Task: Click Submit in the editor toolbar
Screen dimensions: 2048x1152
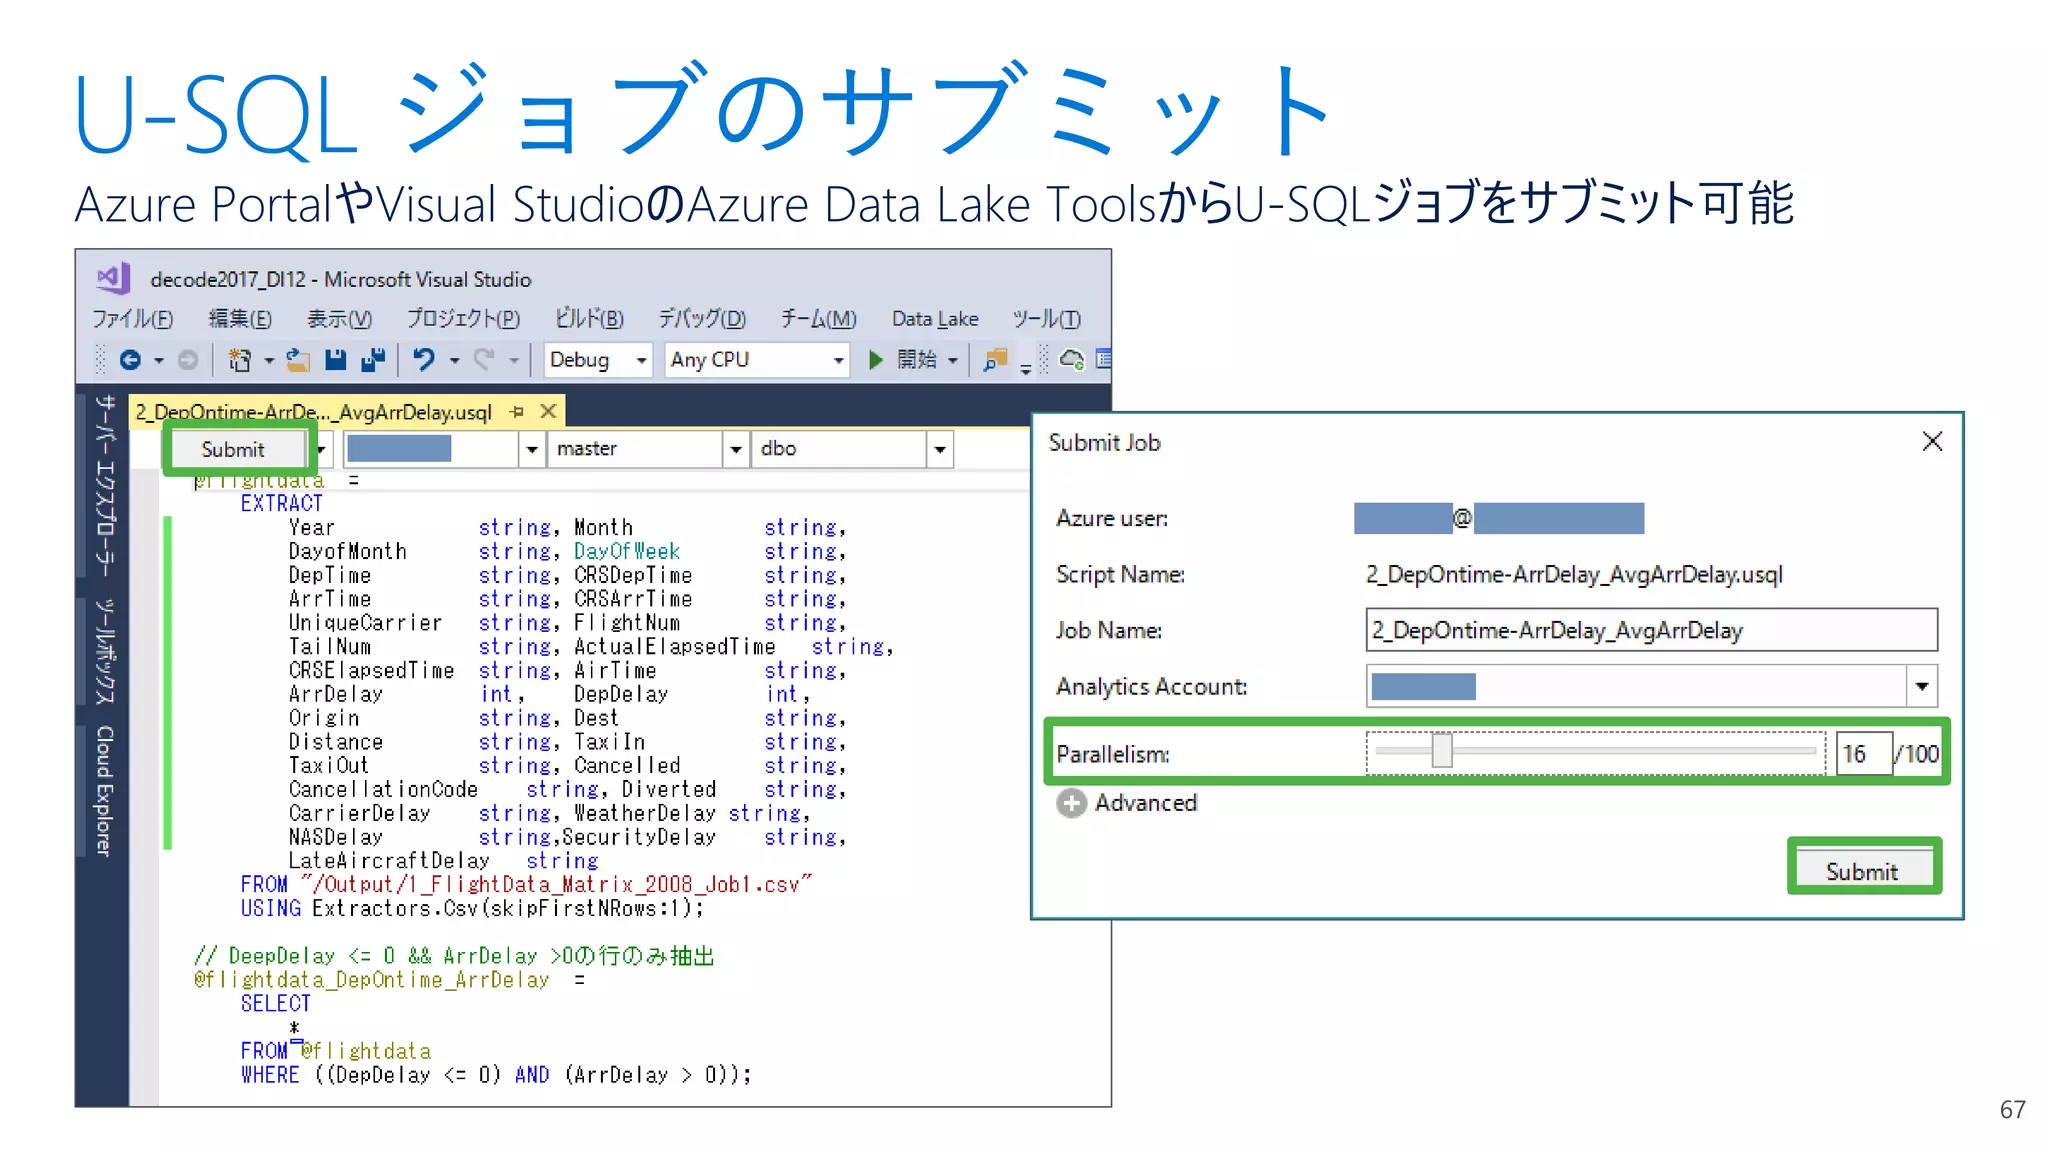Action: pos(233,449)
